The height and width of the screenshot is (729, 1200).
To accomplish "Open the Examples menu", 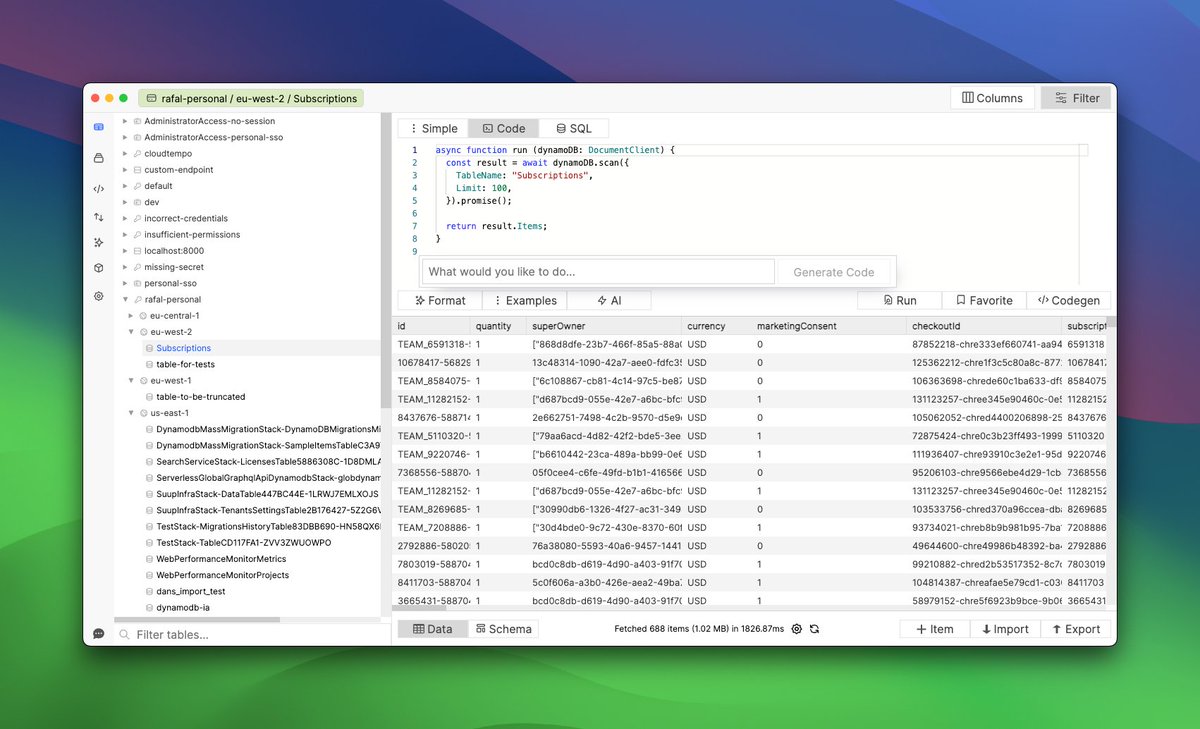I will pyautogui.click(x=524, y=300).
